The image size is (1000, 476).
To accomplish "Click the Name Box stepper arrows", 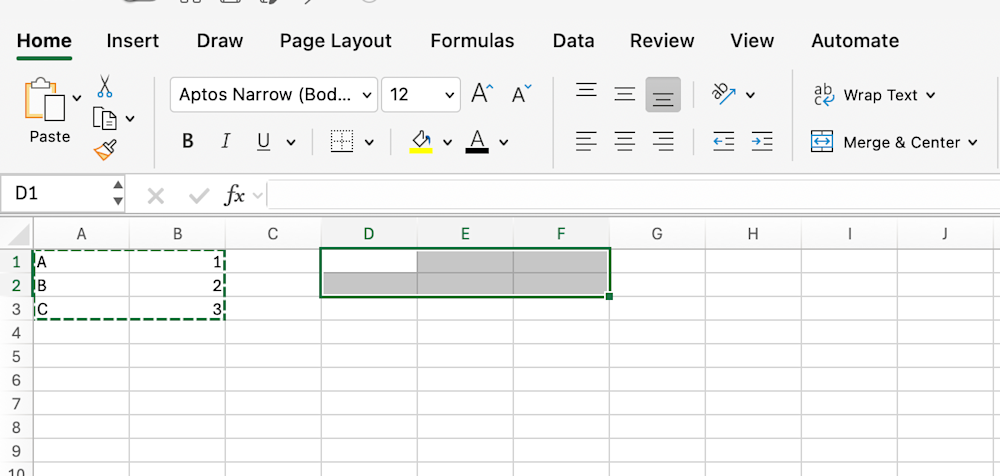I will 117,193.
